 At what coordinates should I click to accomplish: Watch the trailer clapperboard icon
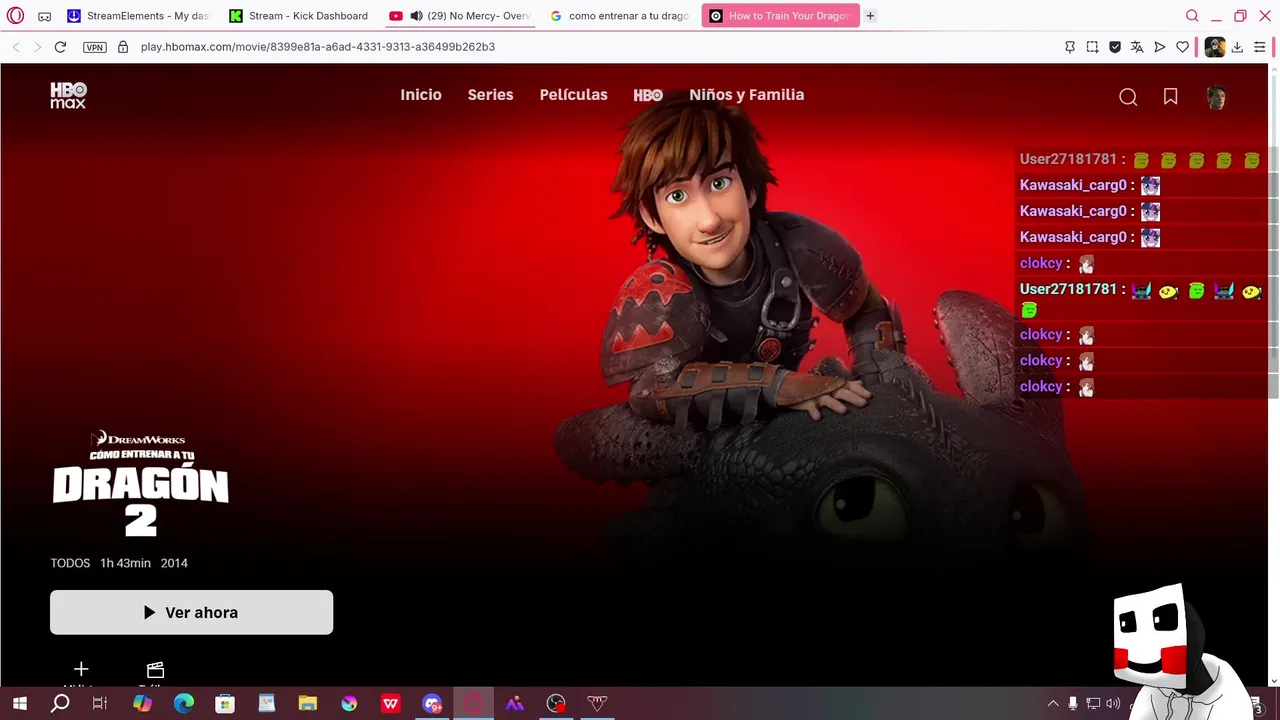(155, 670)
